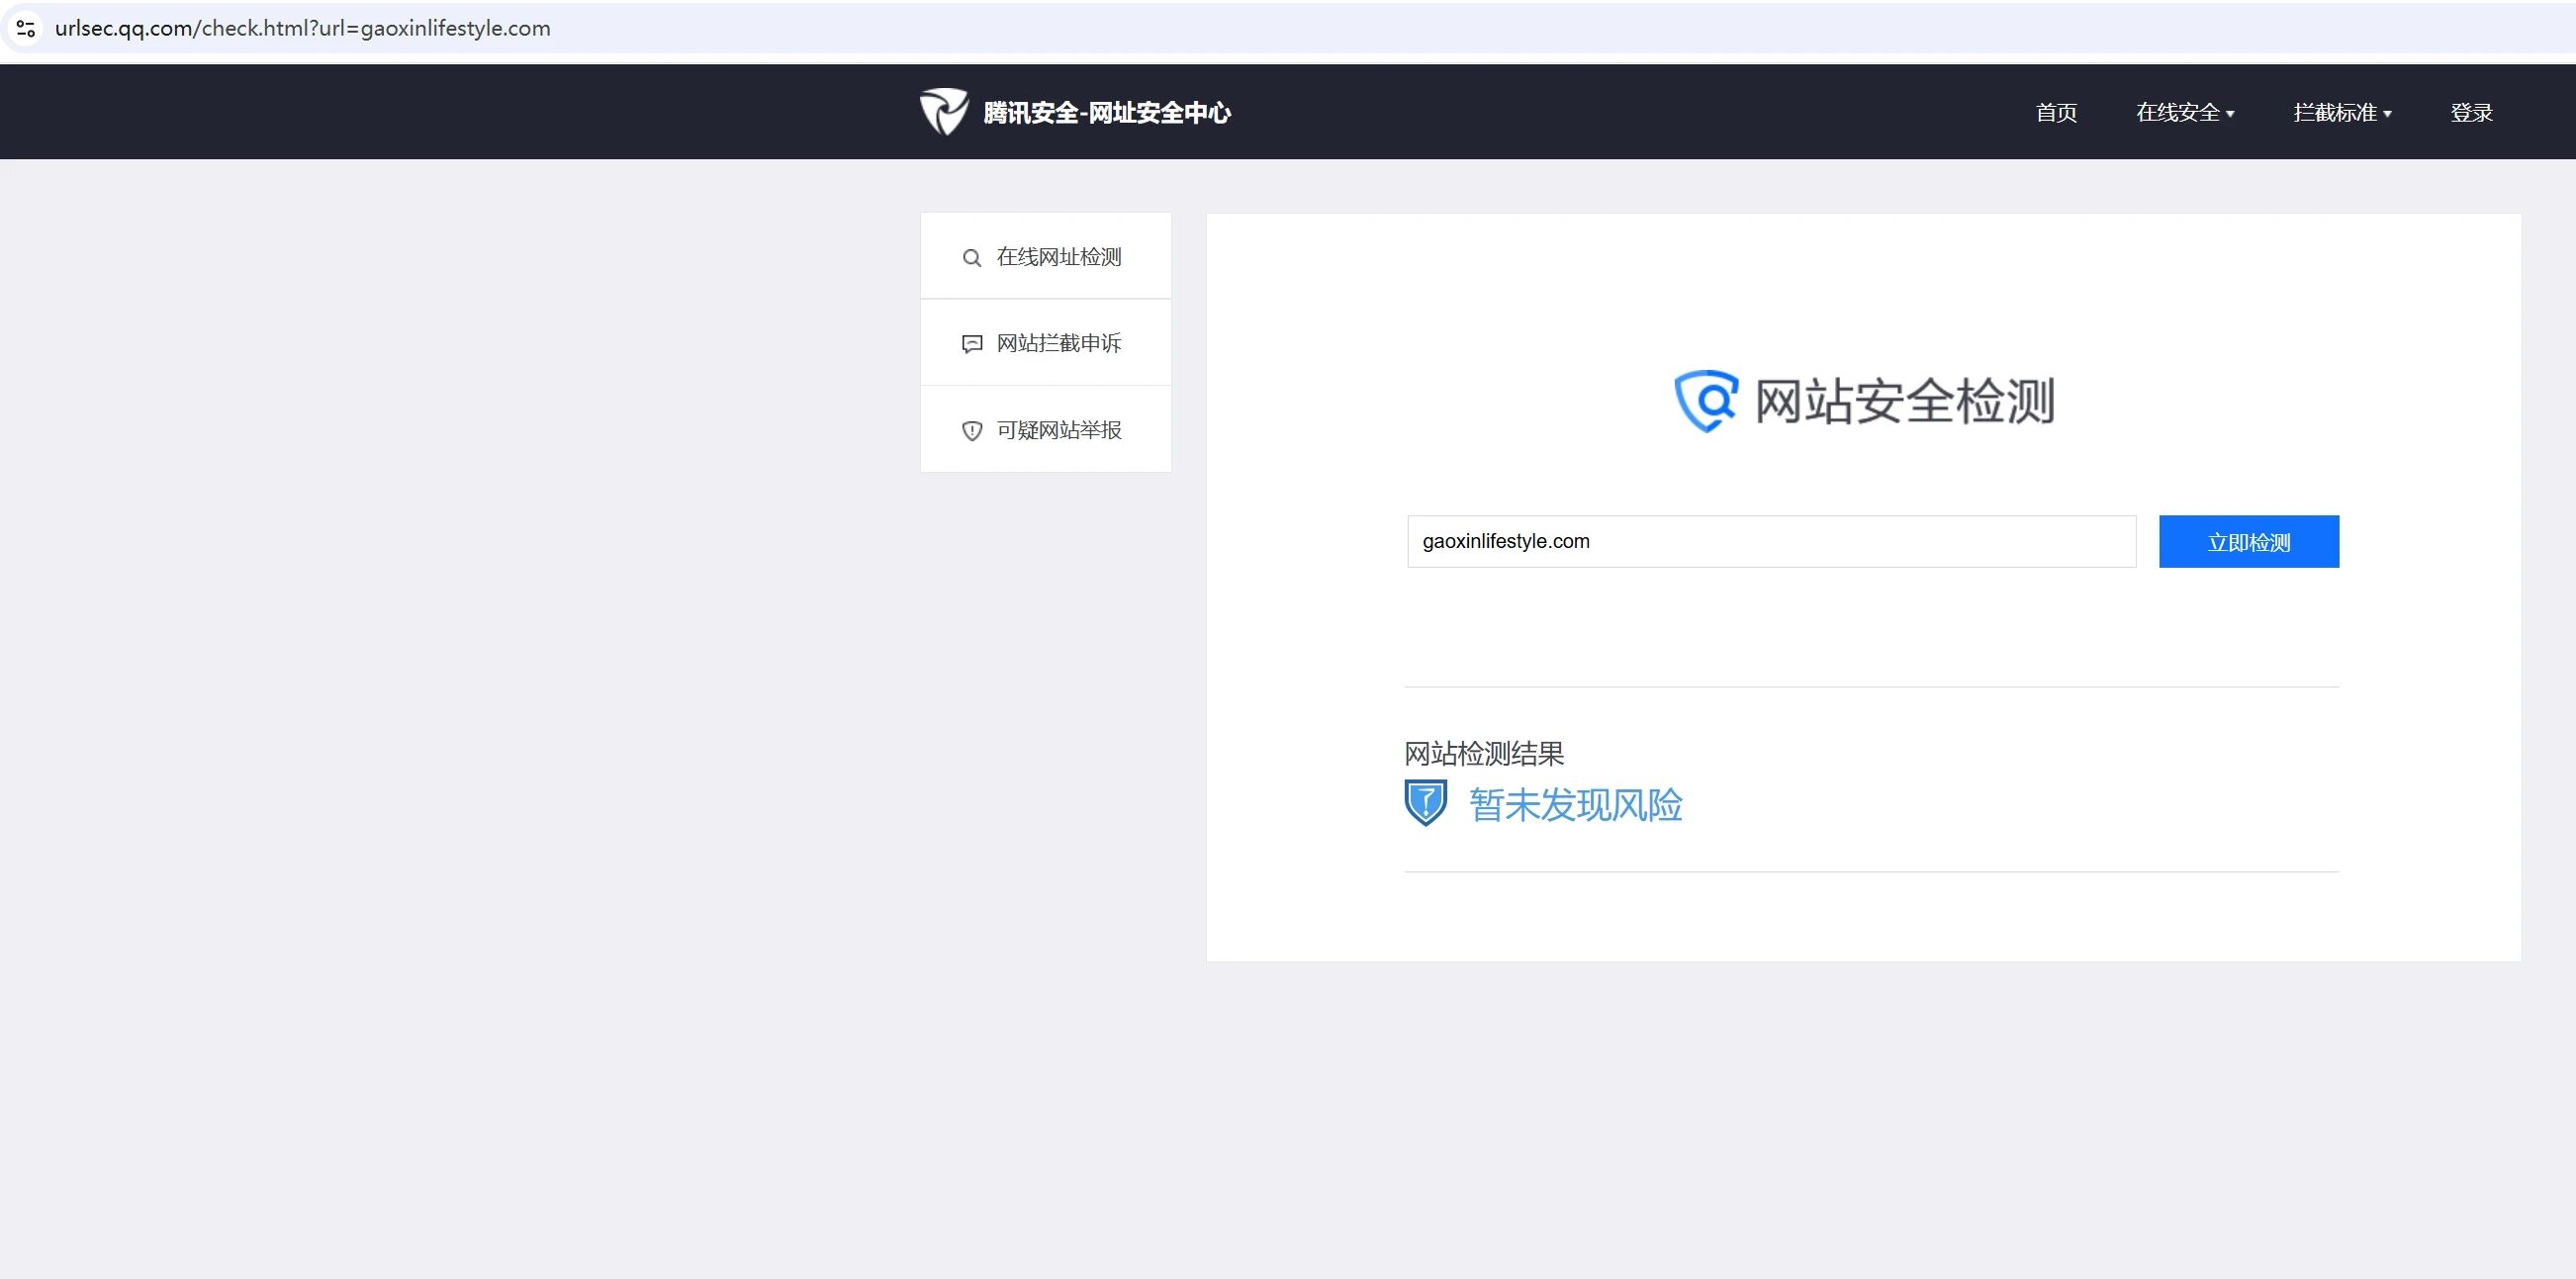Click the blue 网站安全检测 shield logo
Image resolution: width=2576 pixels, height=1279 pixels.
click(1706, 401)
